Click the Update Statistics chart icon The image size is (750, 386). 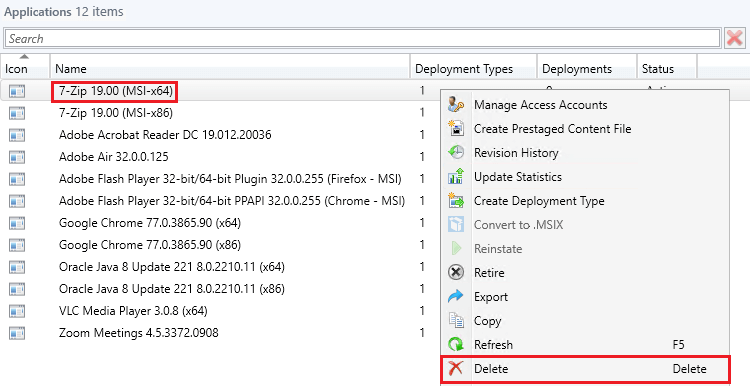coord(456,176)
